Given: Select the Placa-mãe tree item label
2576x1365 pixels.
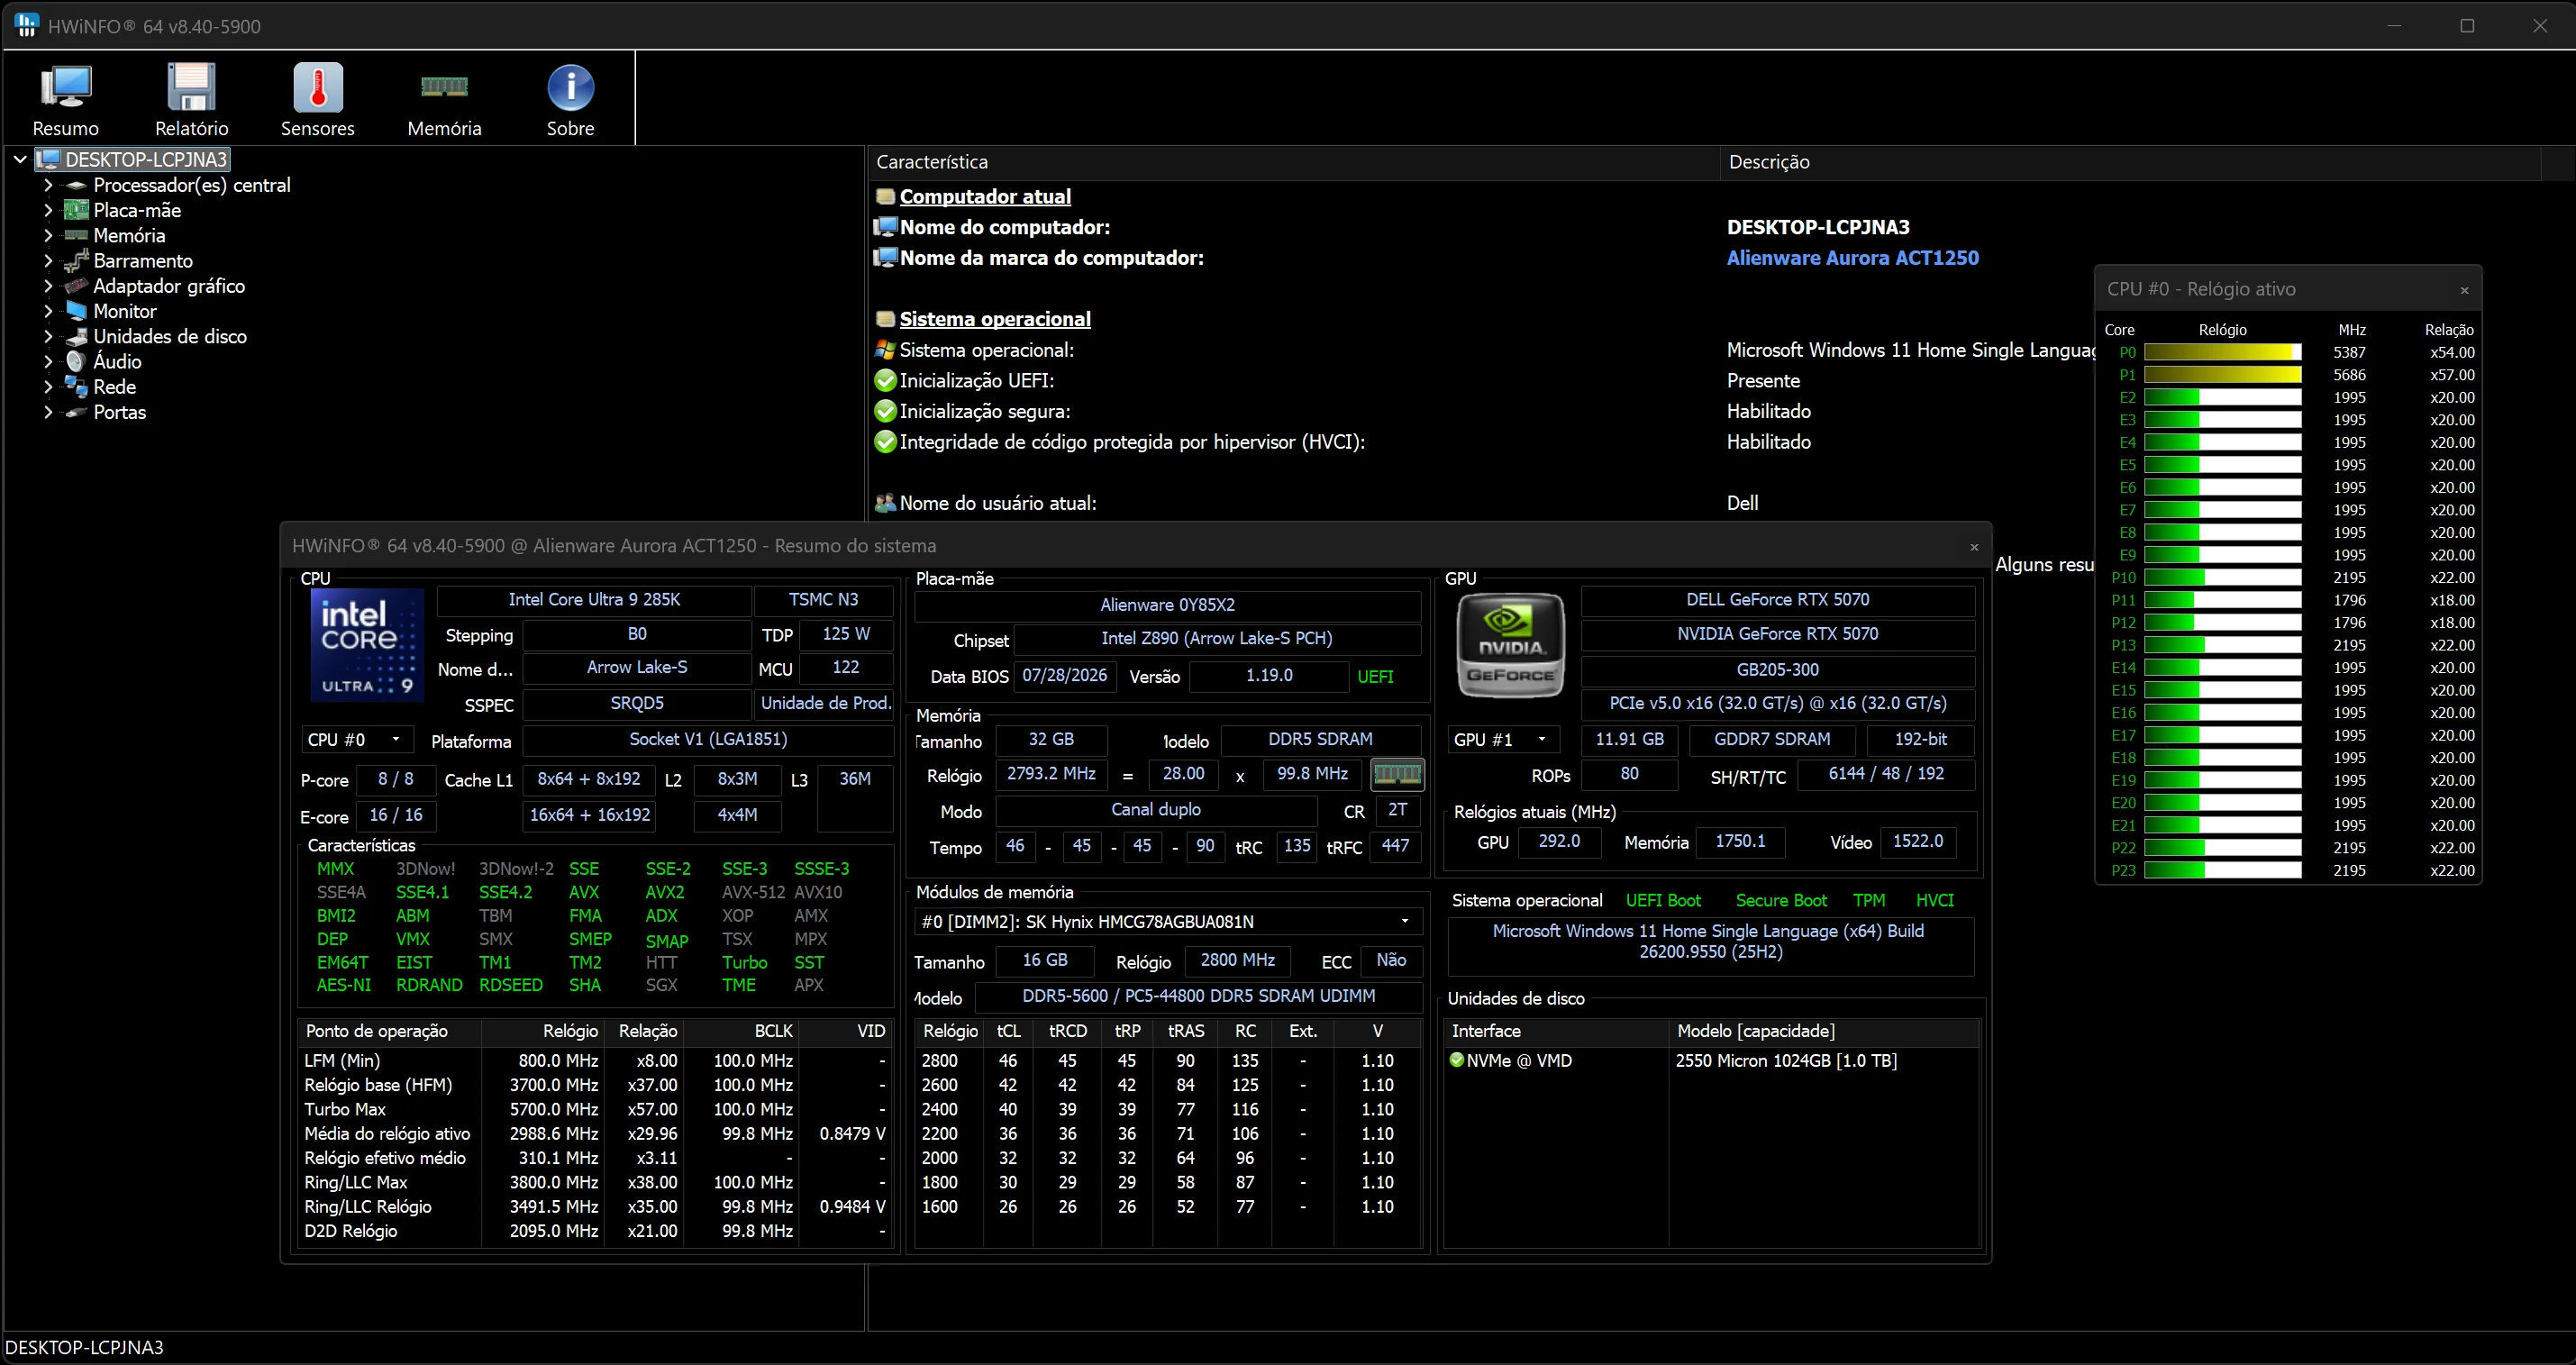Looking at the screenshot, I should [x=137, y=210].
